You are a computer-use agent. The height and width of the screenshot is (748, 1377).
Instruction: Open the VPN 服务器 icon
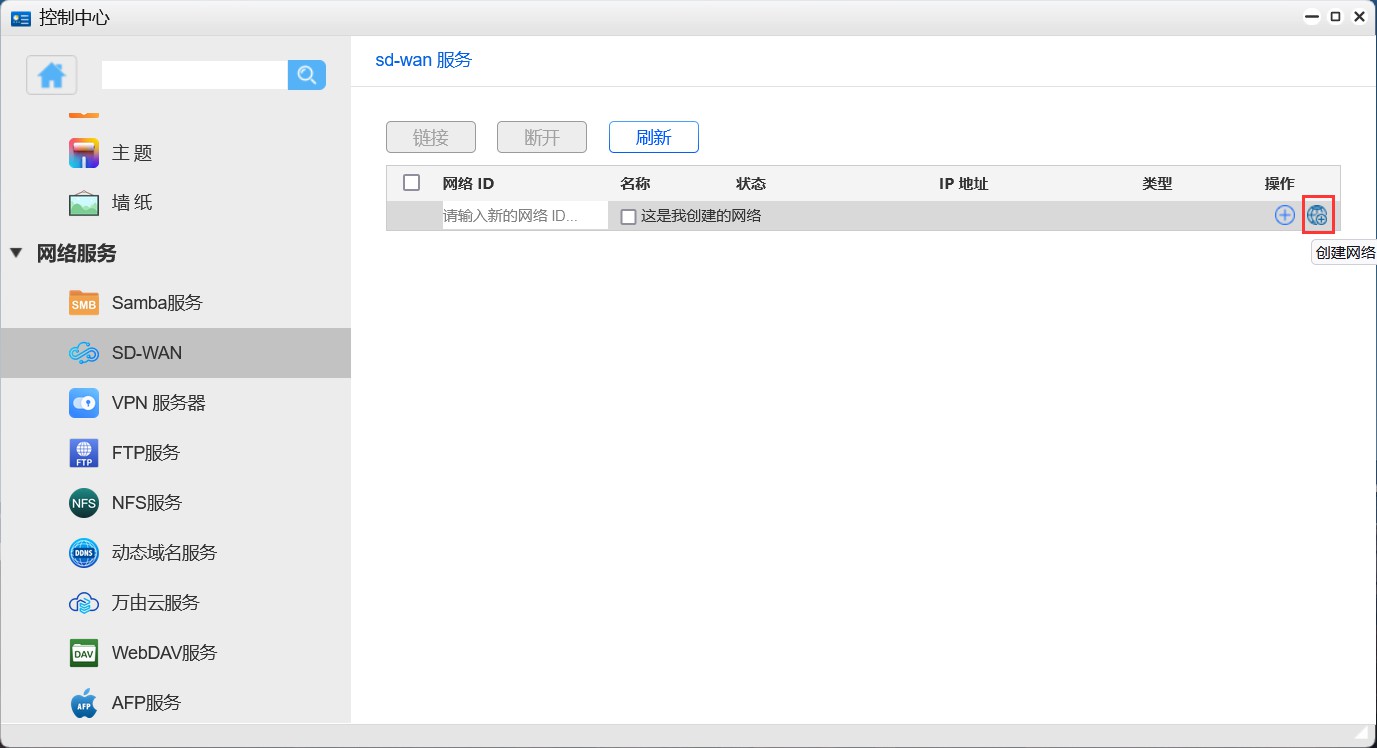pyautogui.click(x=83, y=402)
